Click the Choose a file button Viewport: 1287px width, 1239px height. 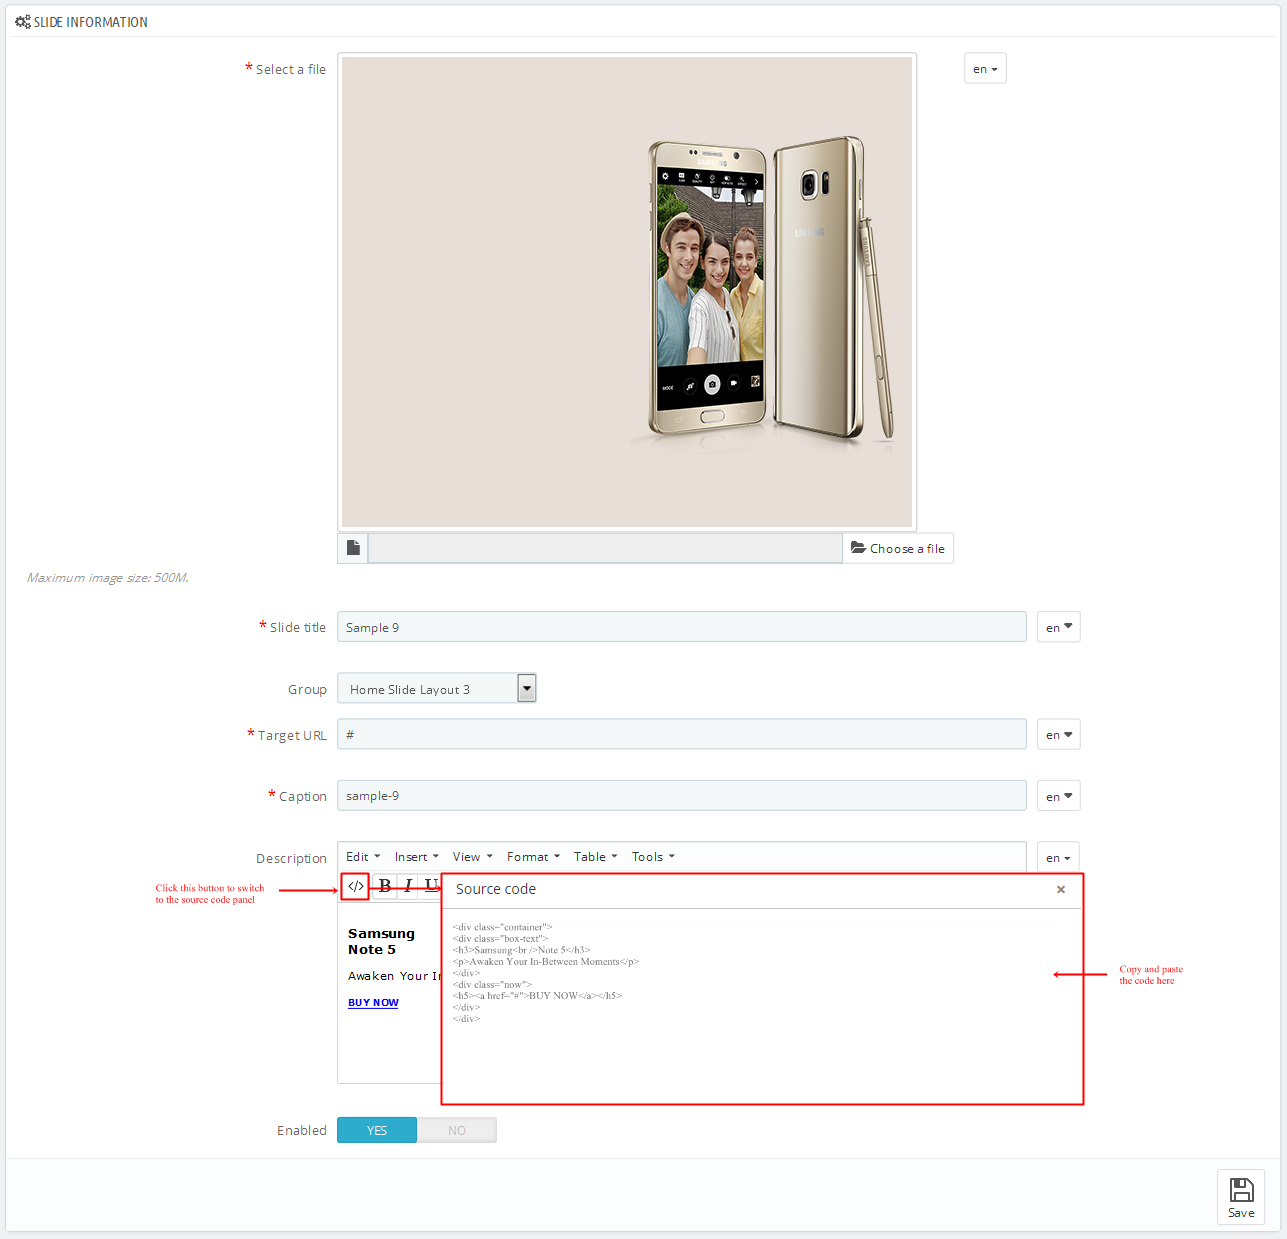(898, 548)
